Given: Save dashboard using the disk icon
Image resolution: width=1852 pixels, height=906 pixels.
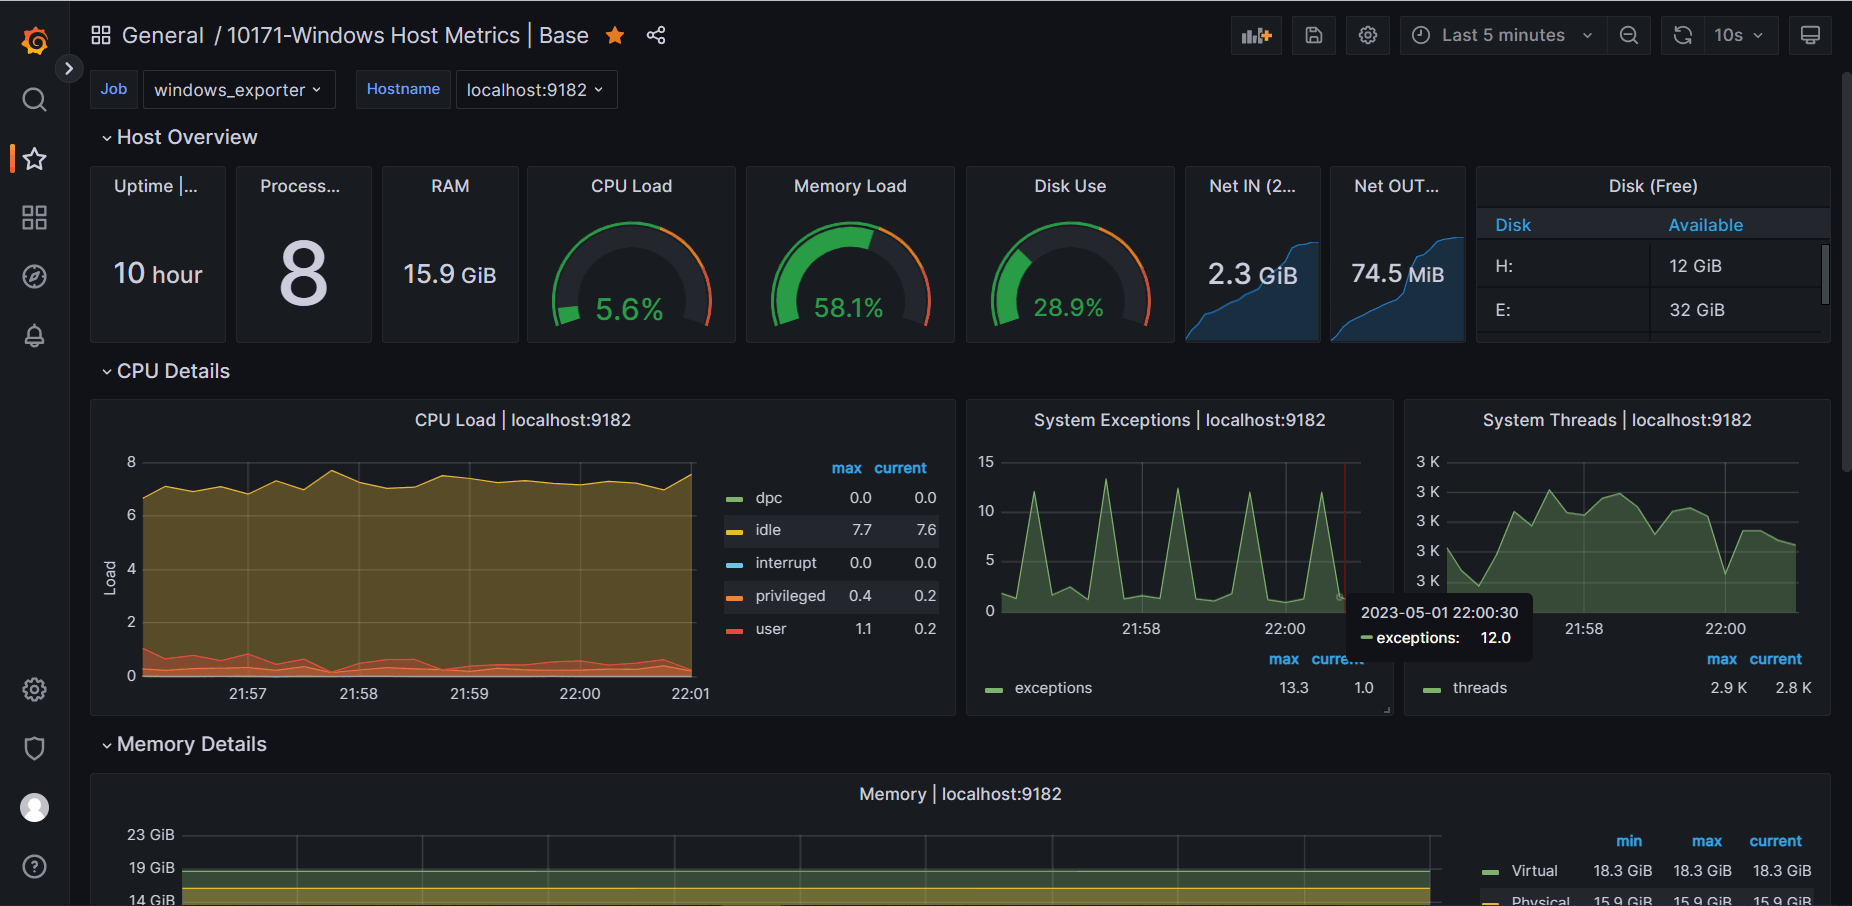Looking at the screenshot, I should [x=1314, y=36].
